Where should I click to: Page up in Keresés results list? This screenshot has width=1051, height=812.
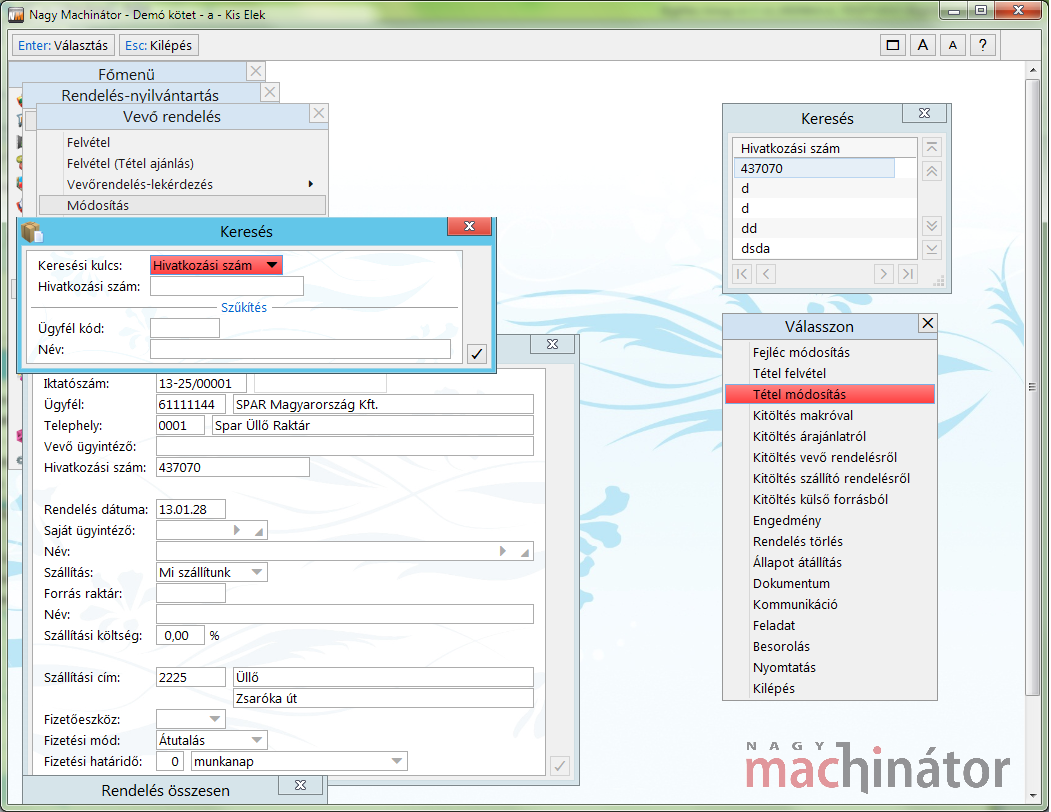click(932, 172)
